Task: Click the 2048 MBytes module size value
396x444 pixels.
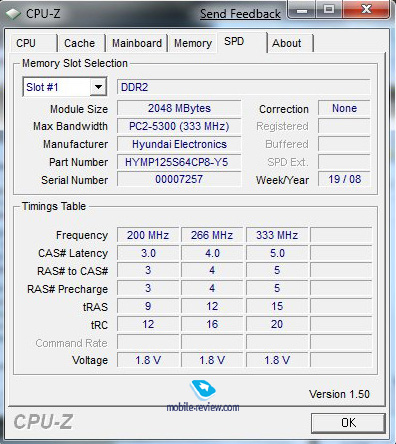Action: pyautogui.click(x=179, y=108)
